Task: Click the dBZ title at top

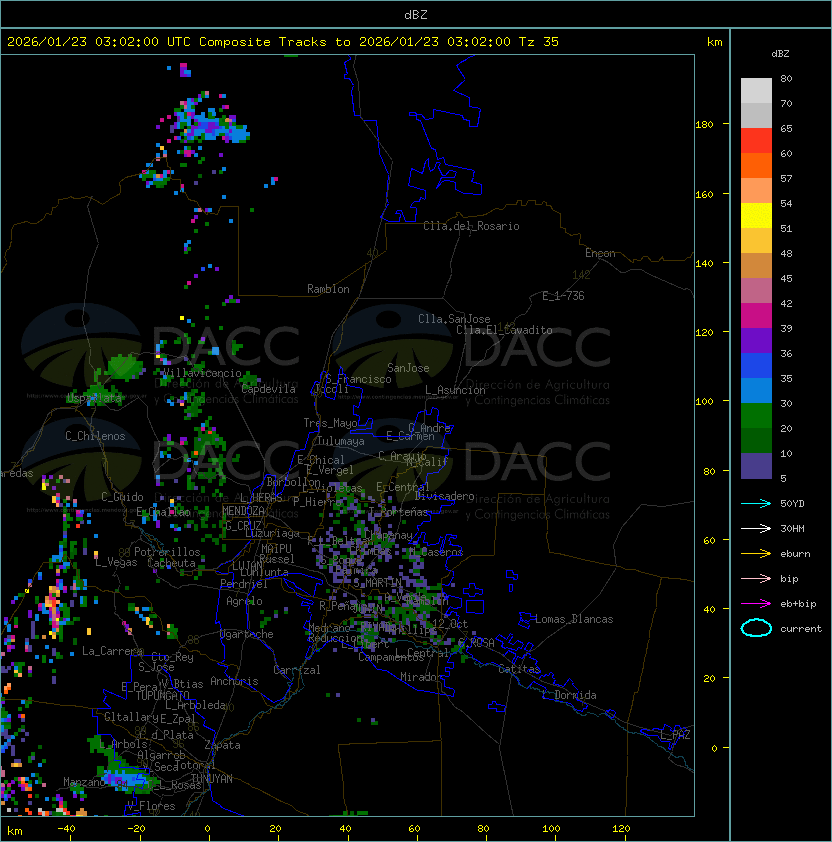Action: pos(416,15)
